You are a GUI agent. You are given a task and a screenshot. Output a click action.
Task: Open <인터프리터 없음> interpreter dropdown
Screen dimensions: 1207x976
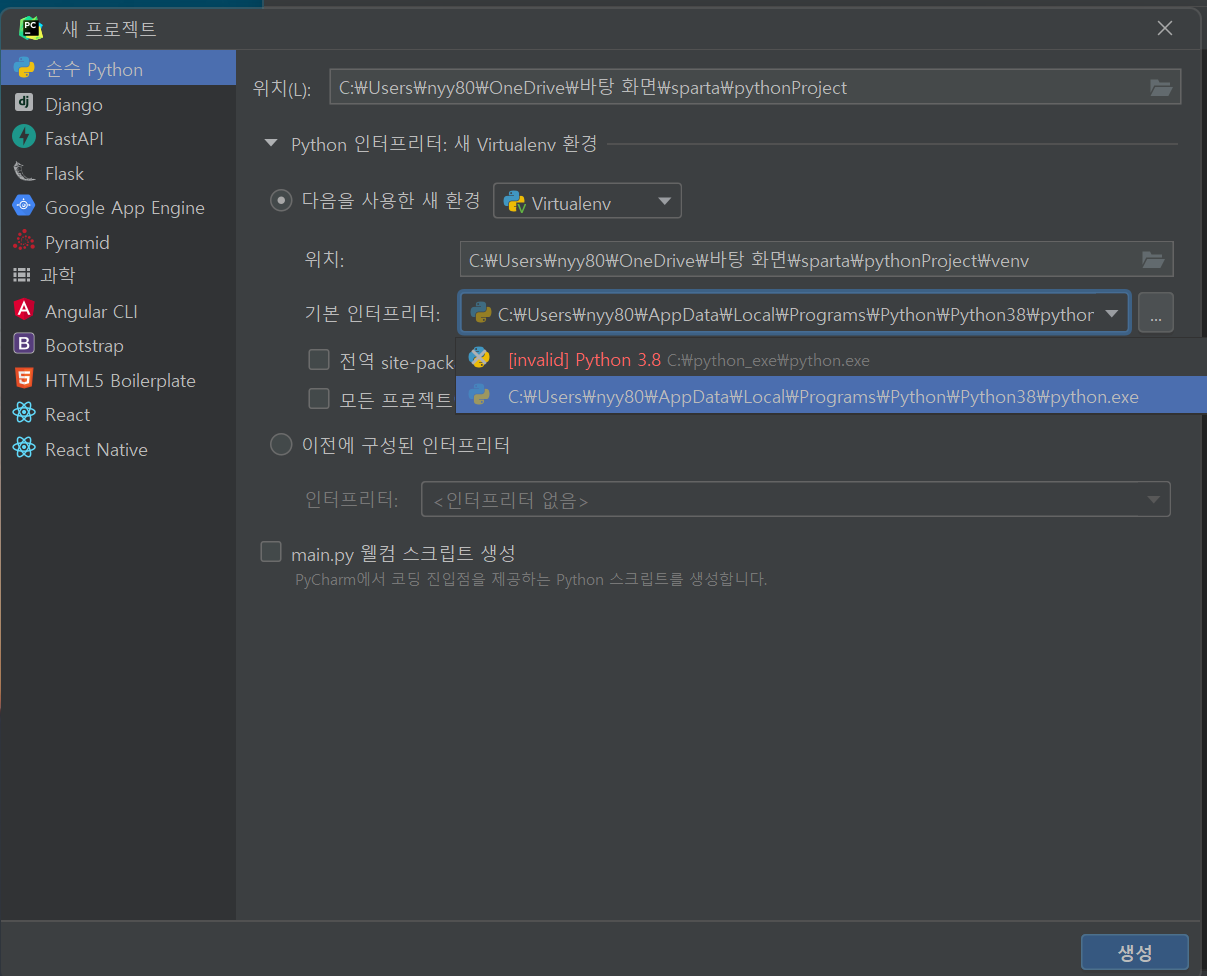[796, 499]
